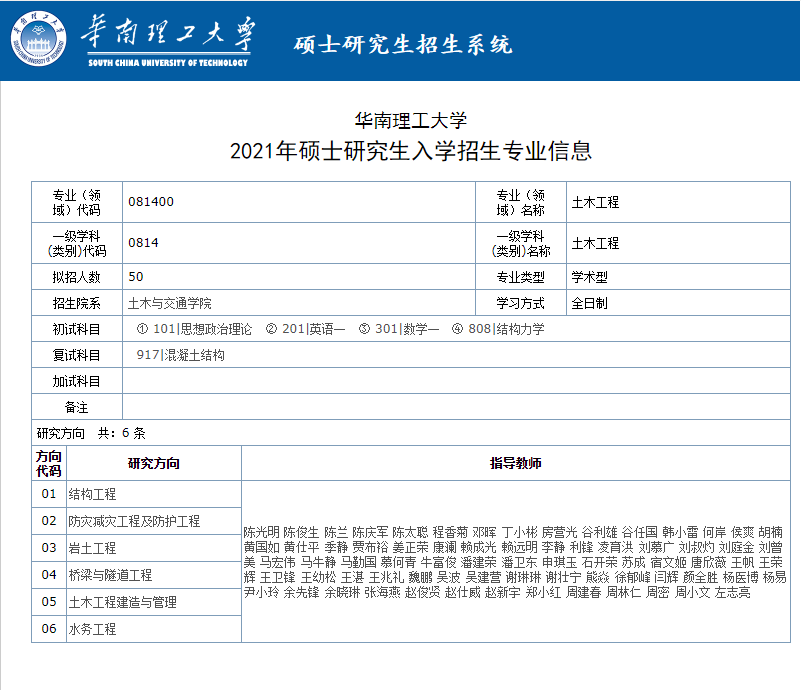This screenshot has height=690, width=801.
Task: Click the 方向代码 column header
Action: pos(49,463)
